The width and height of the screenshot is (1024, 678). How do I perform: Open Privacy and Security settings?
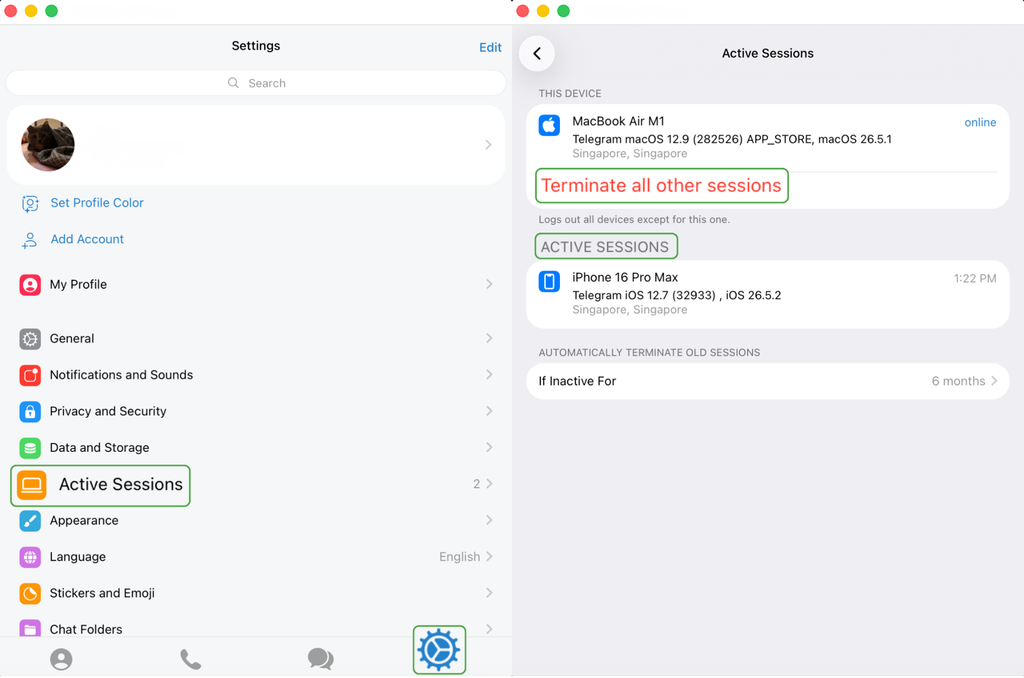click(256, 412)
